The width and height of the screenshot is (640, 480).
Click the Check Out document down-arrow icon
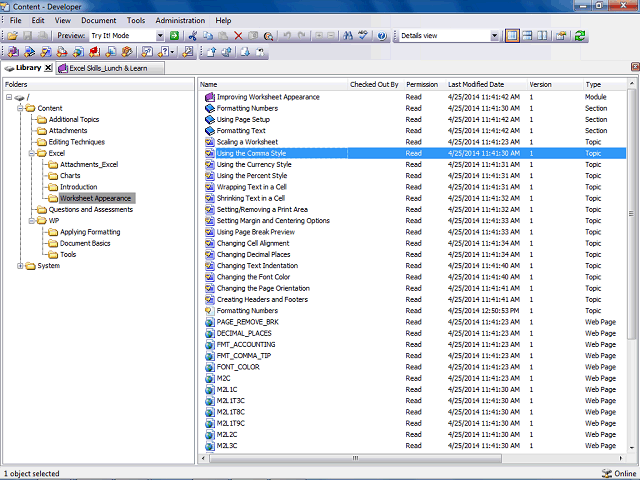tap(245, 52)
